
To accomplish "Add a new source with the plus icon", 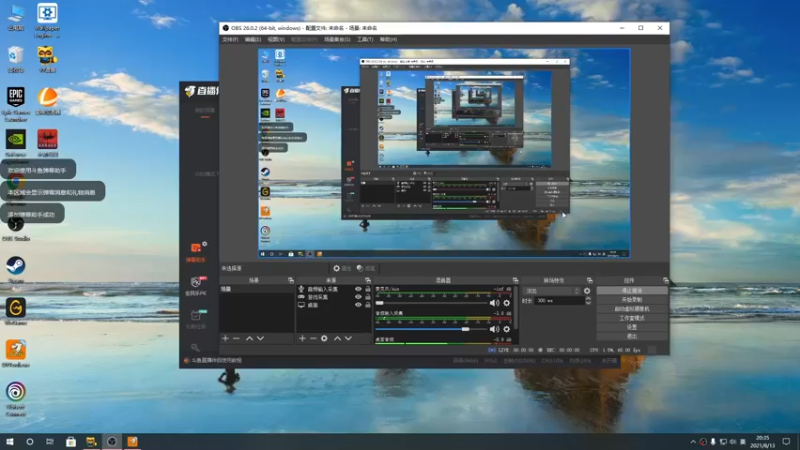I will 302,338.
